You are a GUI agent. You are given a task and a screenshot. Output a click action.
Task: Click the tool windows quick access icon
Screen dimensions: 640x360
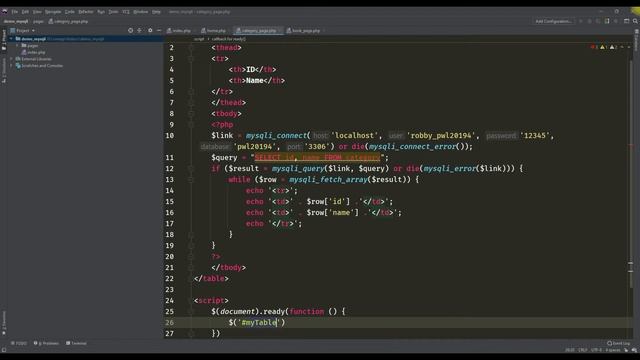click(x=4, y=350)
